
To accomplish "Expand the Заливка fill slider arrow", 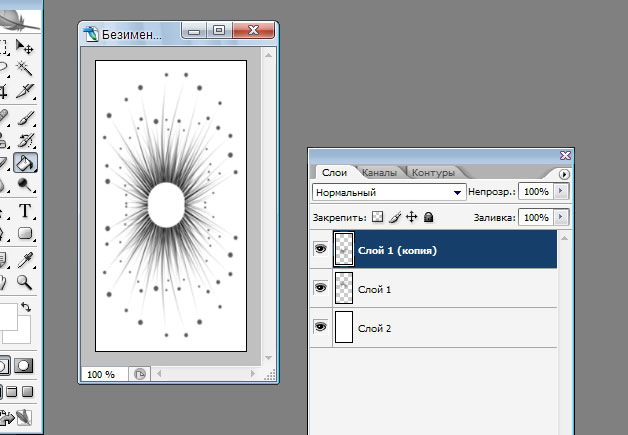I will (560, 216).
